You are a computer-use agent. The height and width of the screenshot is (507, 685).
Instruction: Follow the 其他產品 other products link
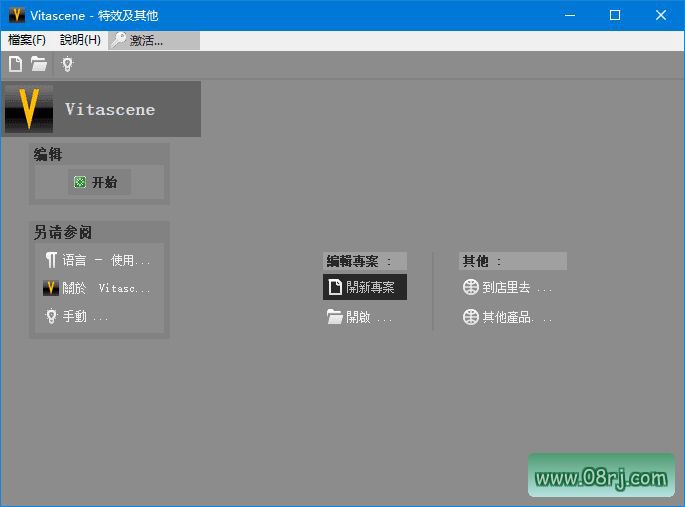507,318
